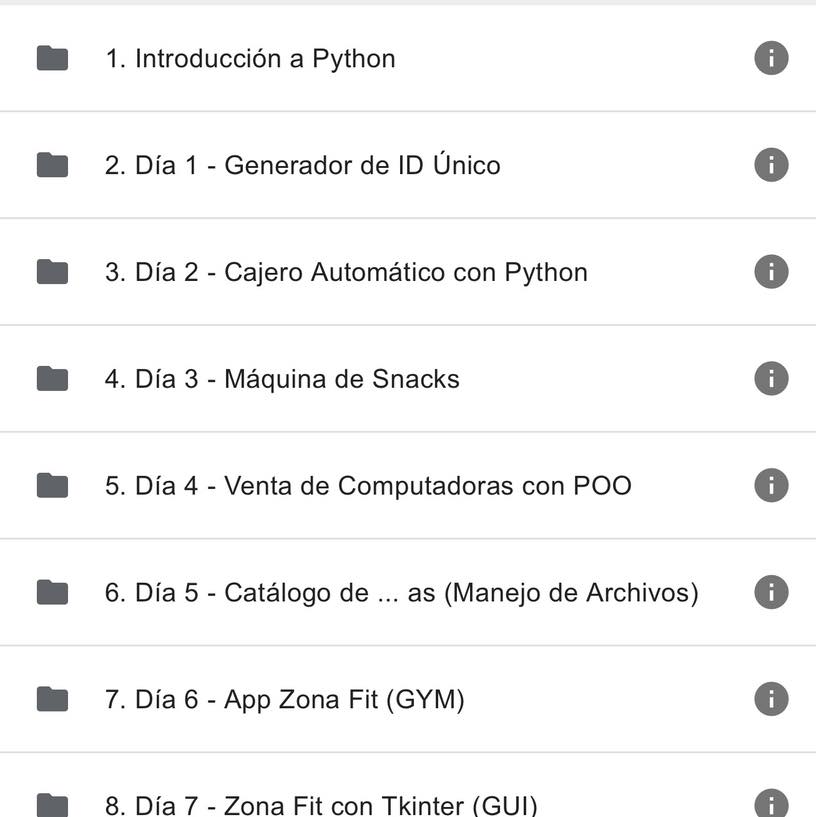This screenshot has height=817, width=816.
Task: Open '7. Día 6 - App Zona Fit (GYM)'
Action: coord(408,699)
